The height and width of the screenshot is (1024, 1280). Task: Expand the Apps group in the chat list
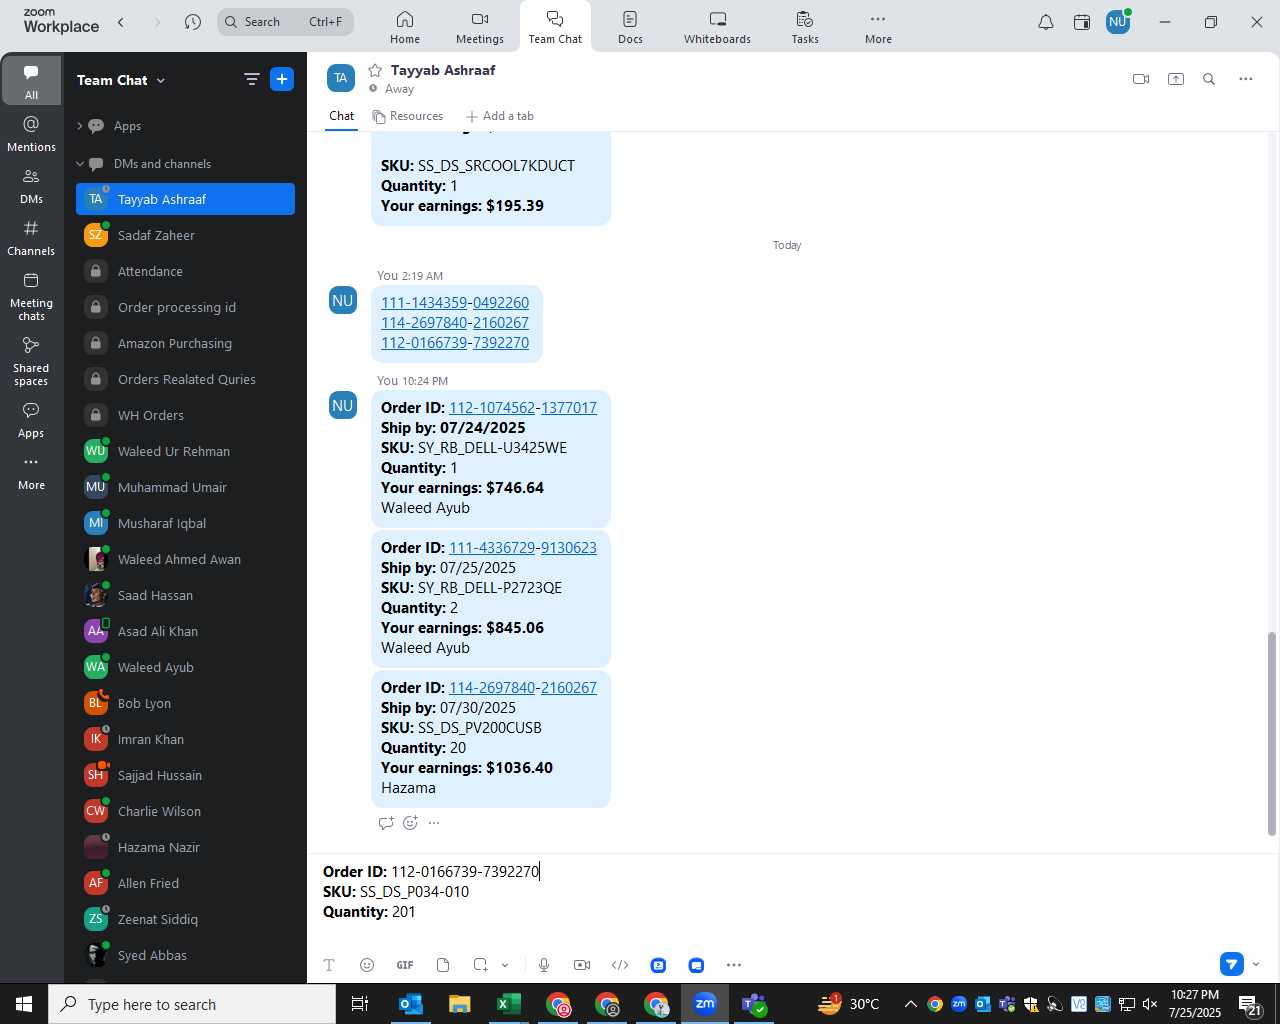pyautogui.click(x=80, y=126)
